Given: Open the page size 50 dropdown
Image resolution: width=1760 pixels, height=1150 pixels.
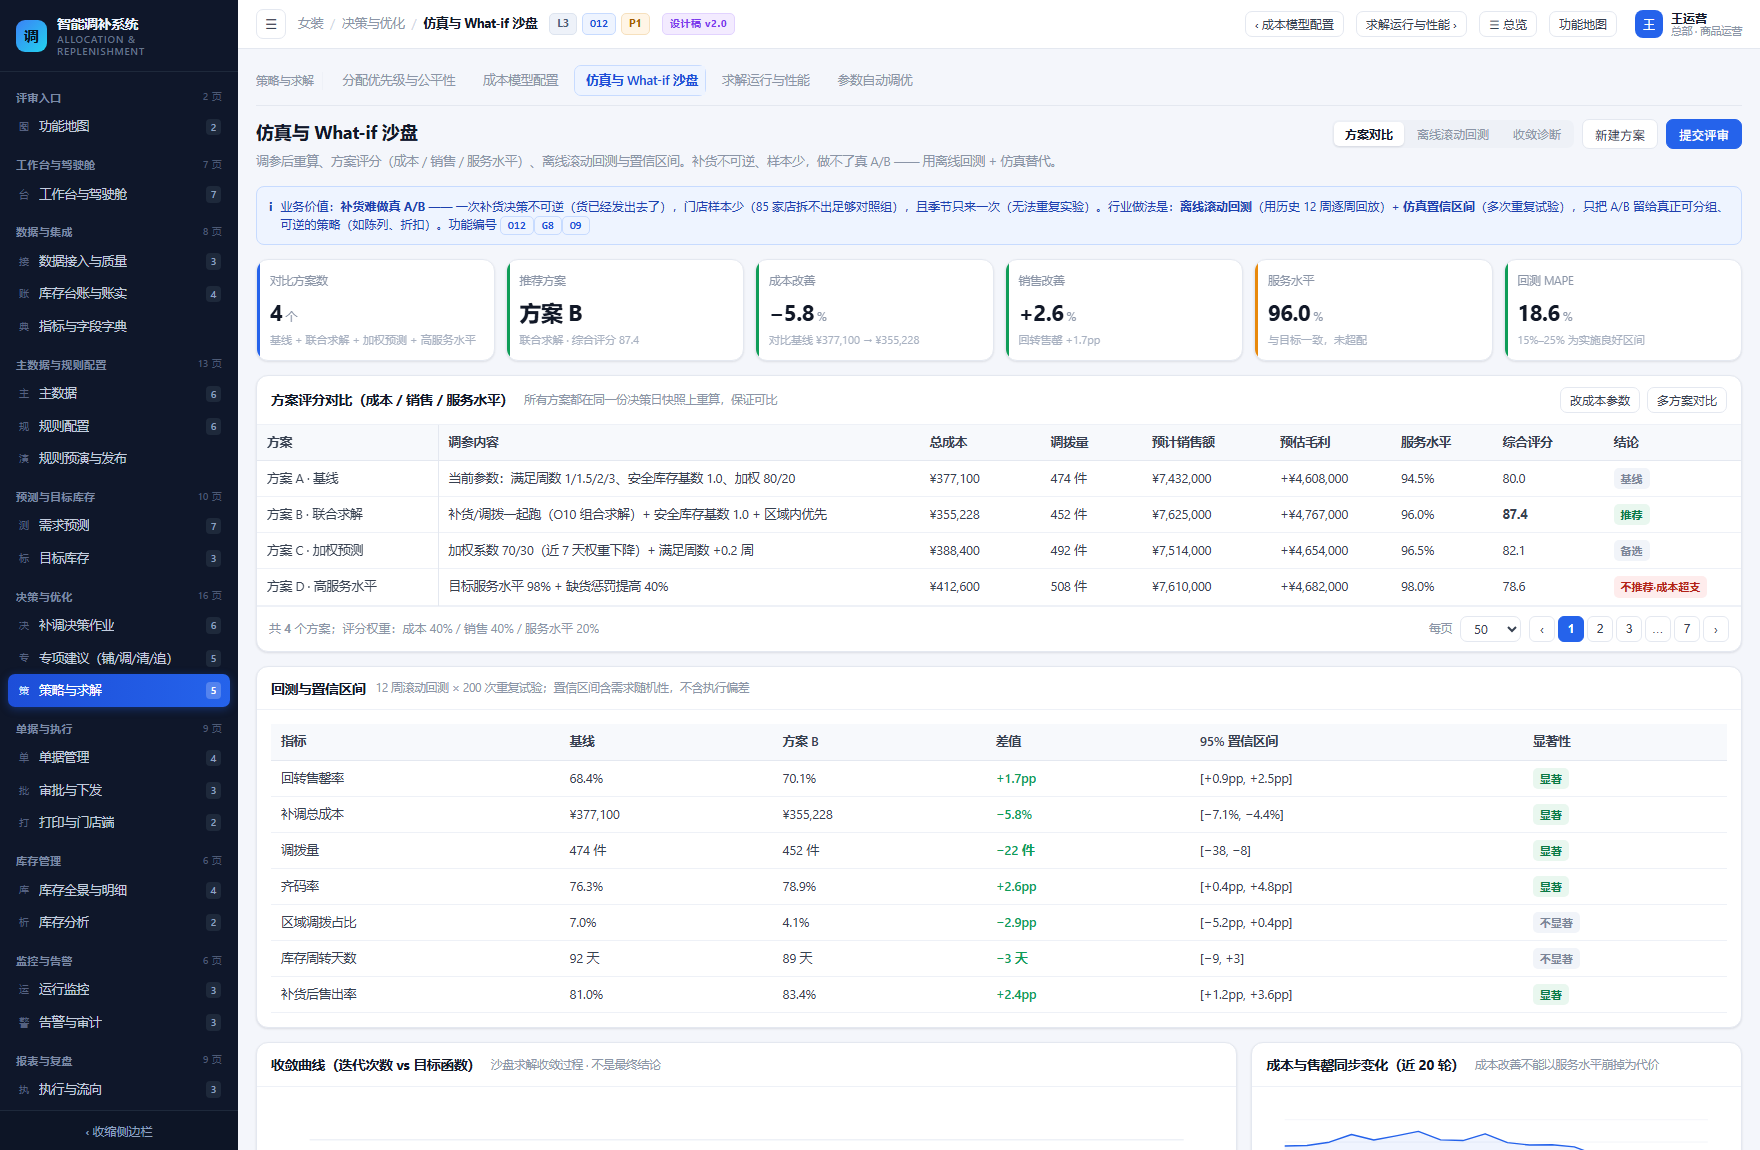Looking at the screenshot, I should click(1491, 629).
